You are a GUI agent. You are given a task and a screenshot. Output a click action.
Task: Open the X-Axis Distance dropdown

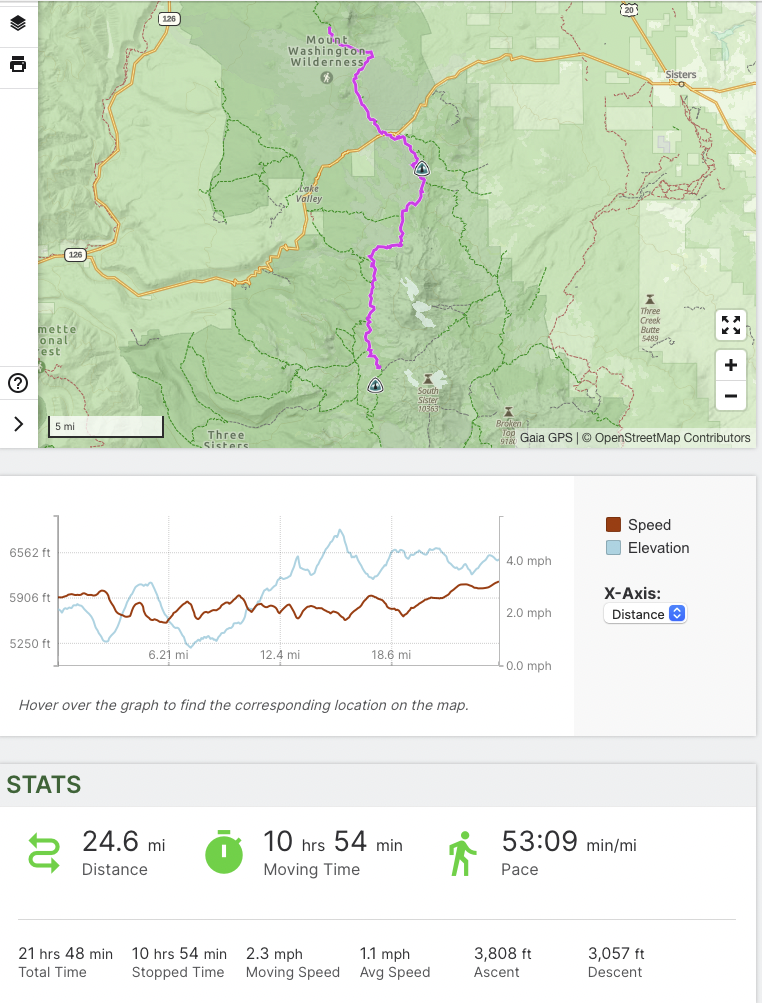[645, 614]
